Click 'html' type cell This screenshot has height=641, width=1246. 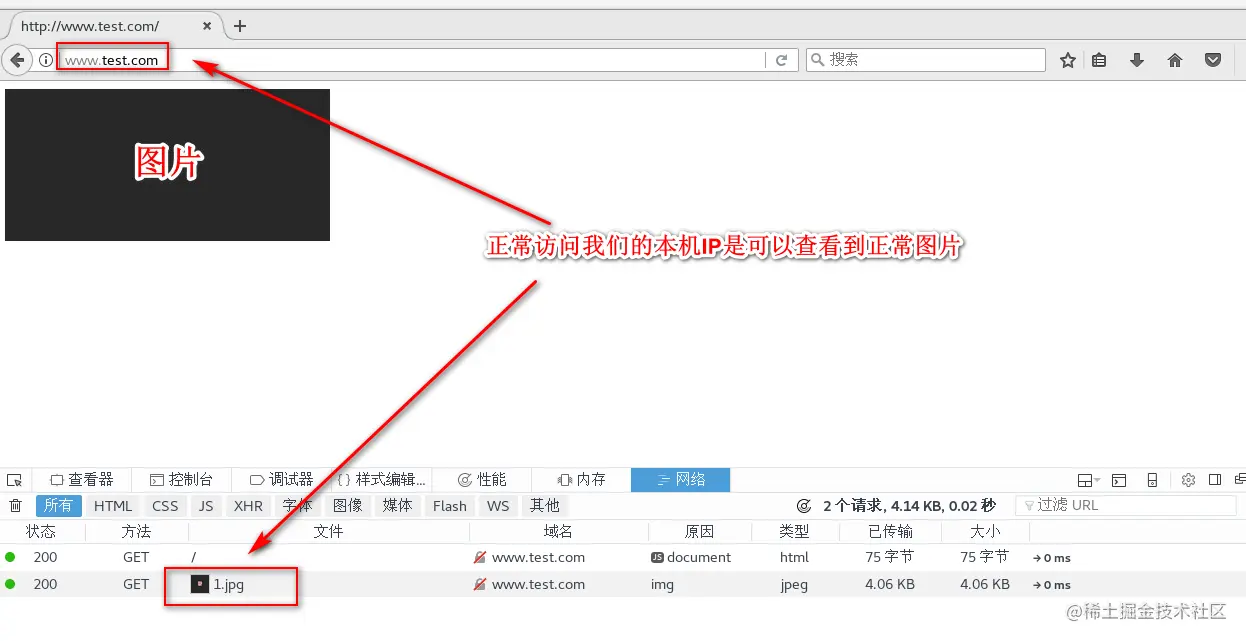(x=795, y=557)
